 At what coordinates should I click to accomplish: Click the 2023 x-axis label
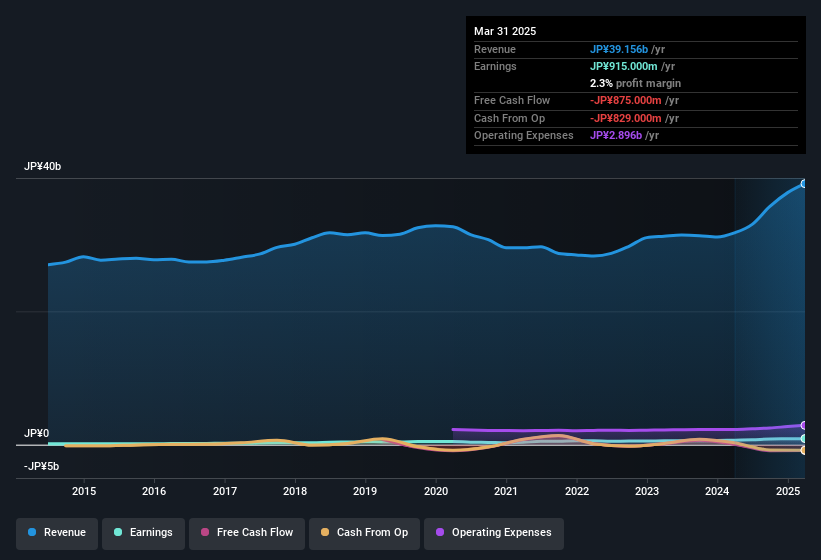[x=647, y=491]
